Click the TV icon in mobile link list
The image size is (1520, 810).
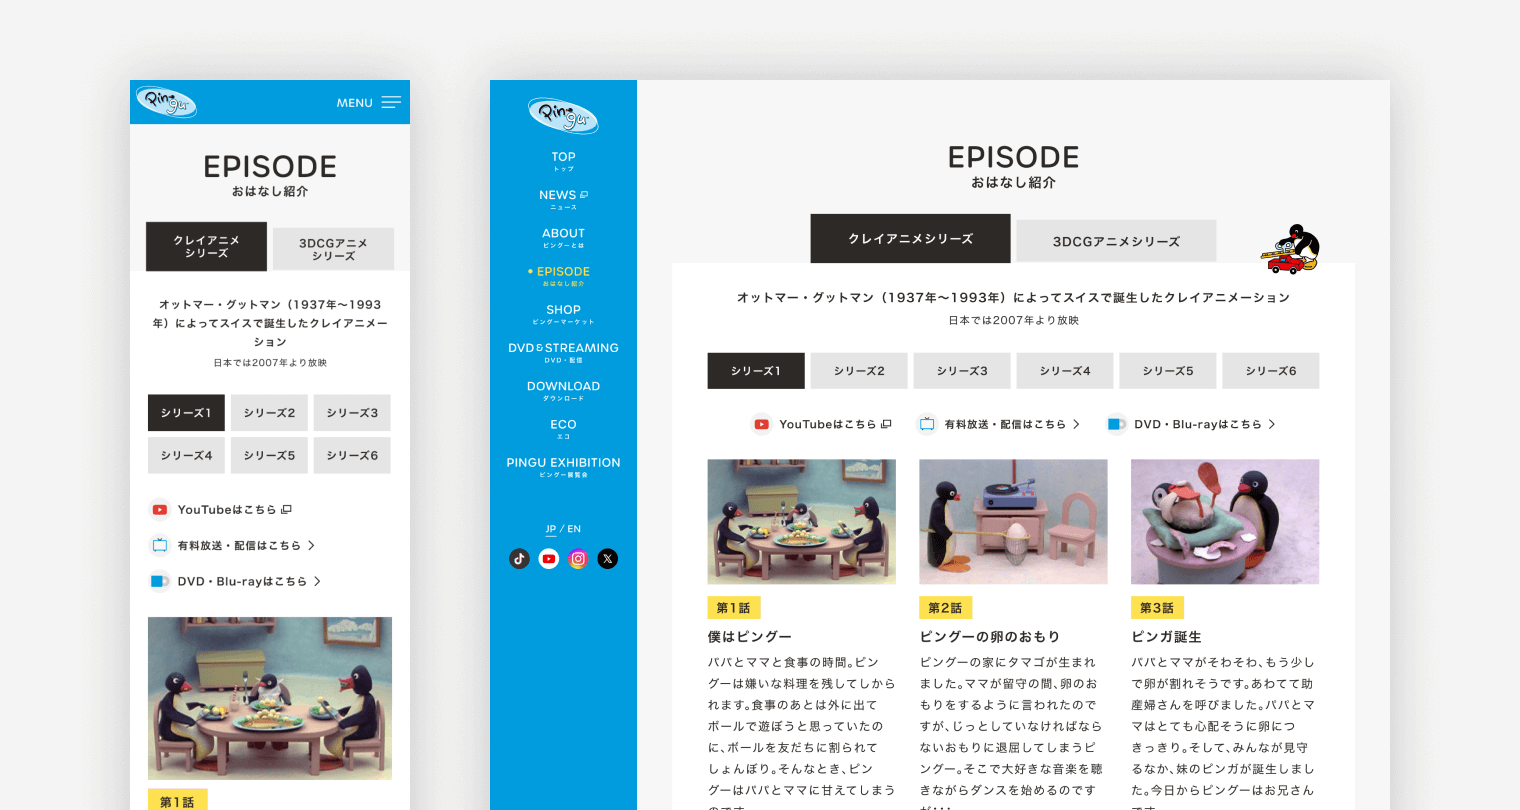tap(159, 546)
